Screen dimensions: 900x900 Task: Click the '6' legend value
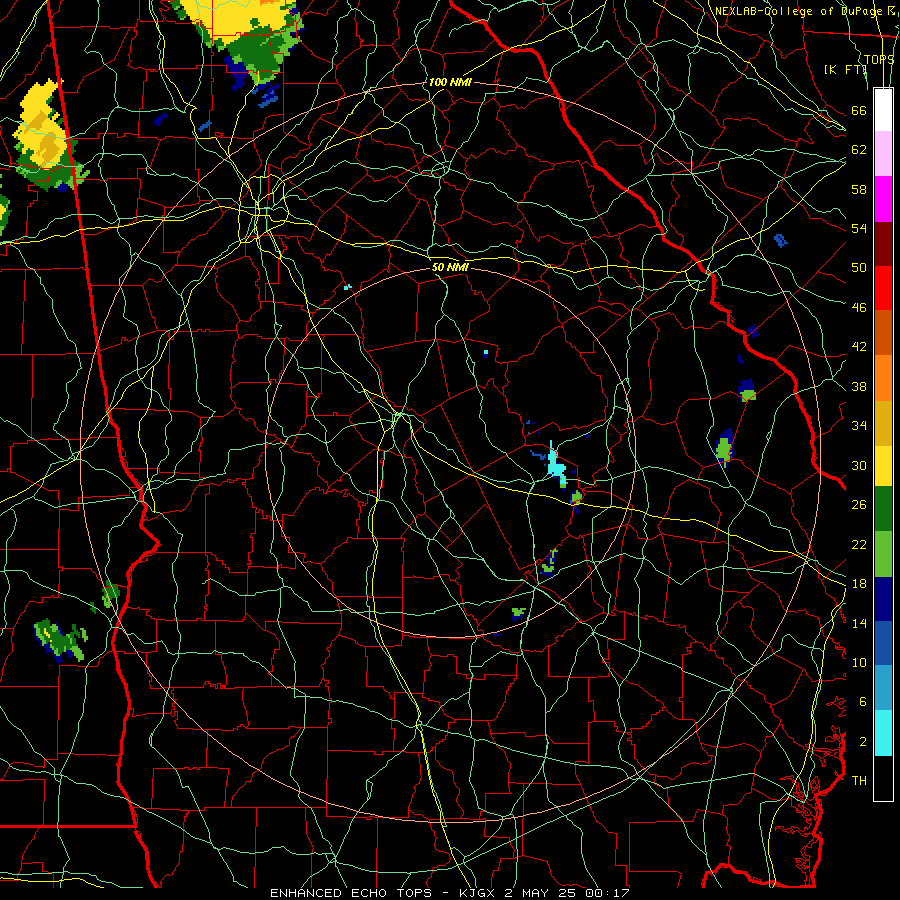(x=863, y=701)
